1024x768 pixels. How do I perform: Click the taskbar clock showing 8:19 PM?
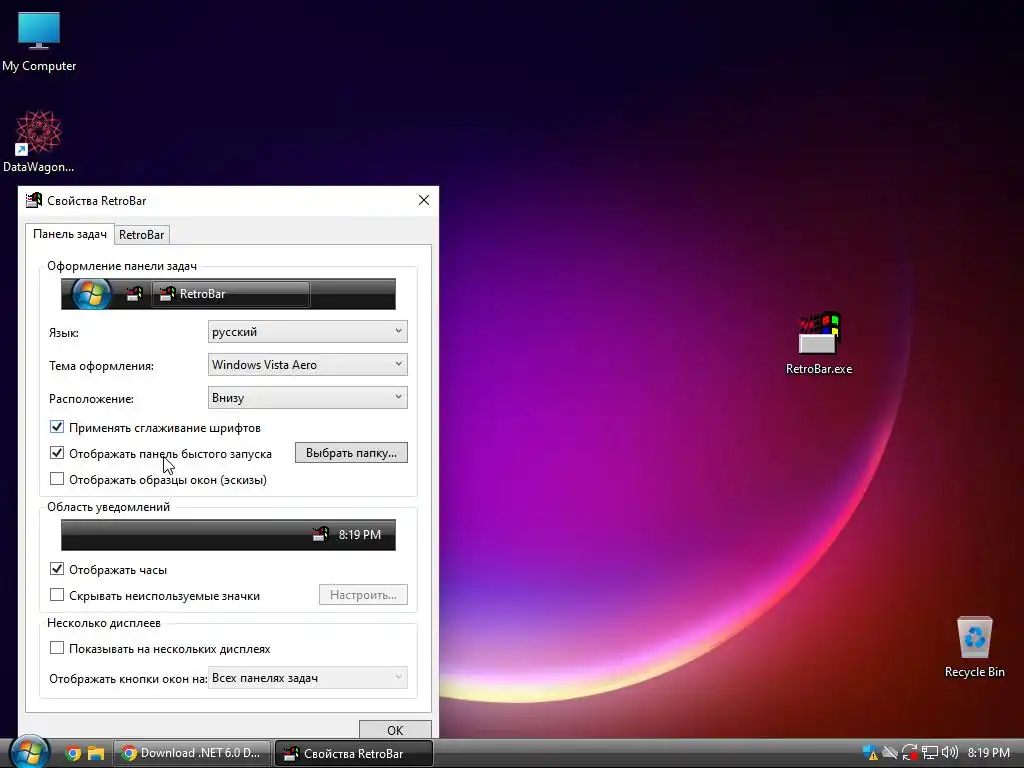click(989, 753)
